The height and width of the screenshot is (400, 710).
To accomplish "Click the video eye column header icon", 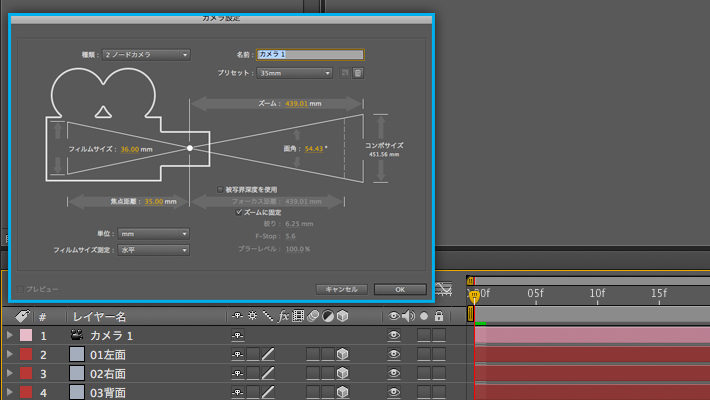I will (393, 316).
